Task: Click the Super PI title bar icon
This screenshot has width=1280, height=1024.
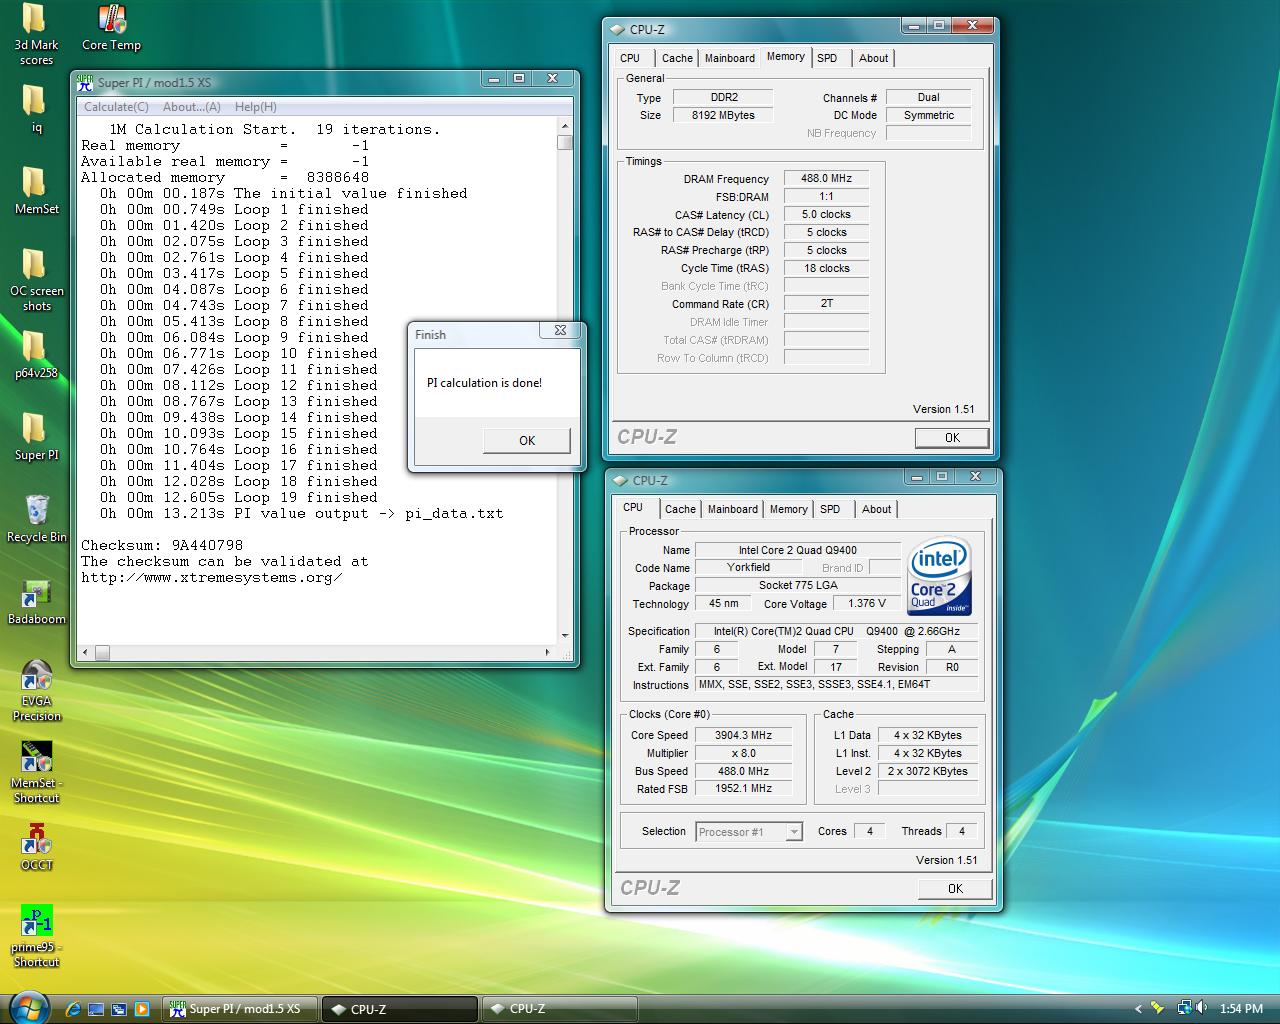Action: (x=85, y=83)
